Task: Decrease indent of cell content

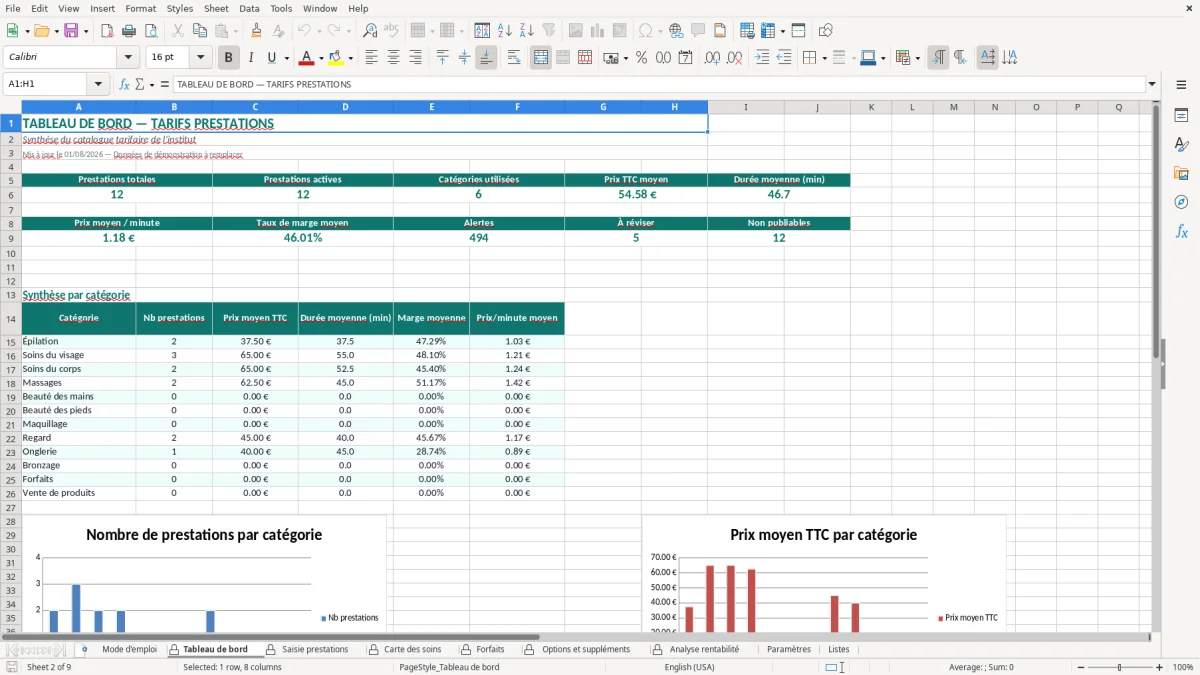Action: (x=784, y=58)
